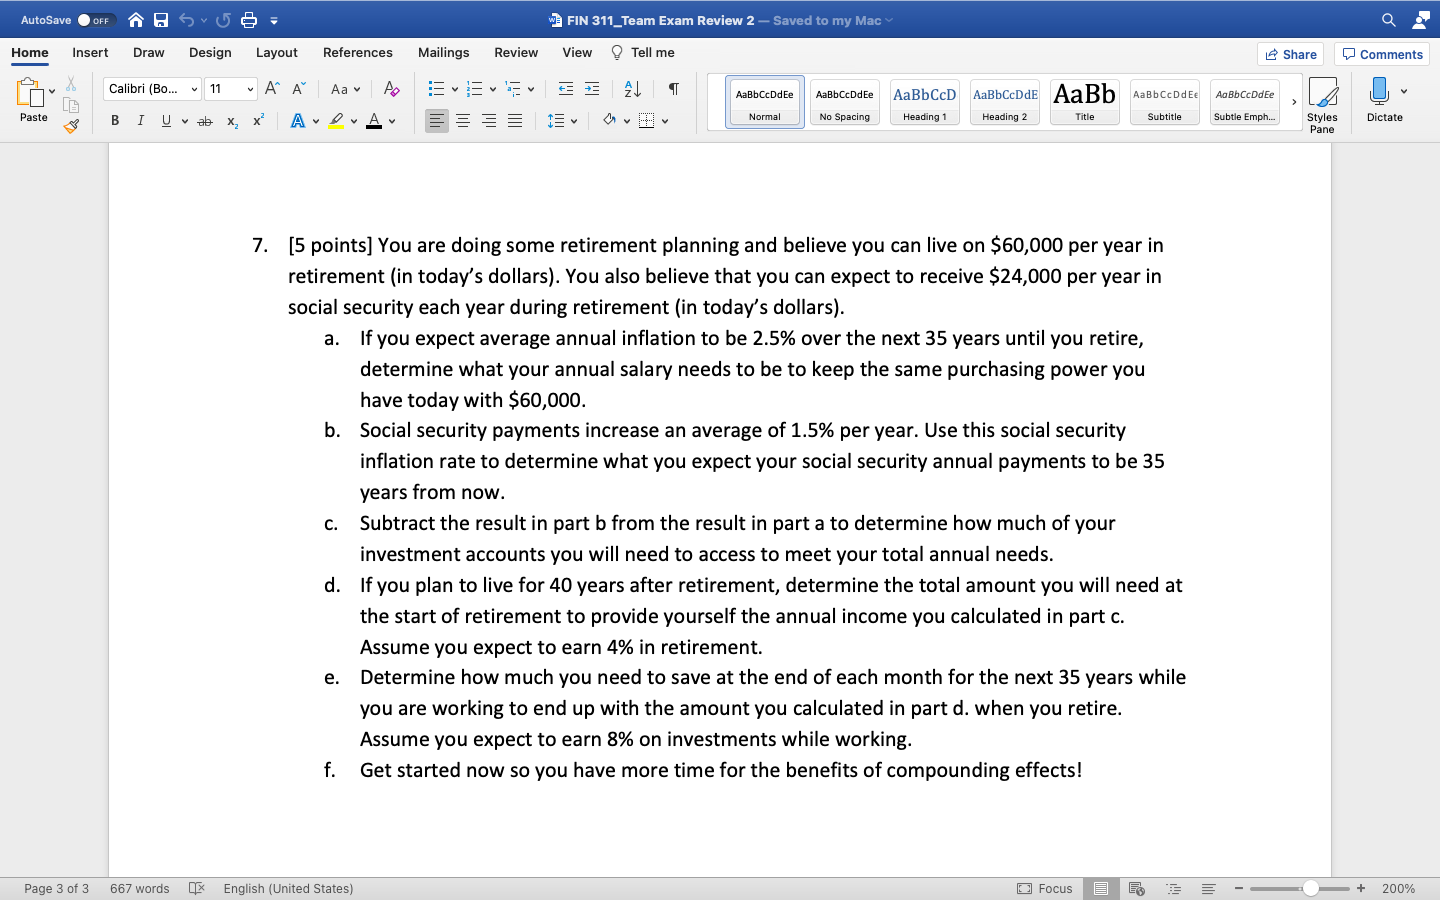Toggle bold formatting
The height and width of the screenshot is (900, 1440).
click(x=115, y=121)
